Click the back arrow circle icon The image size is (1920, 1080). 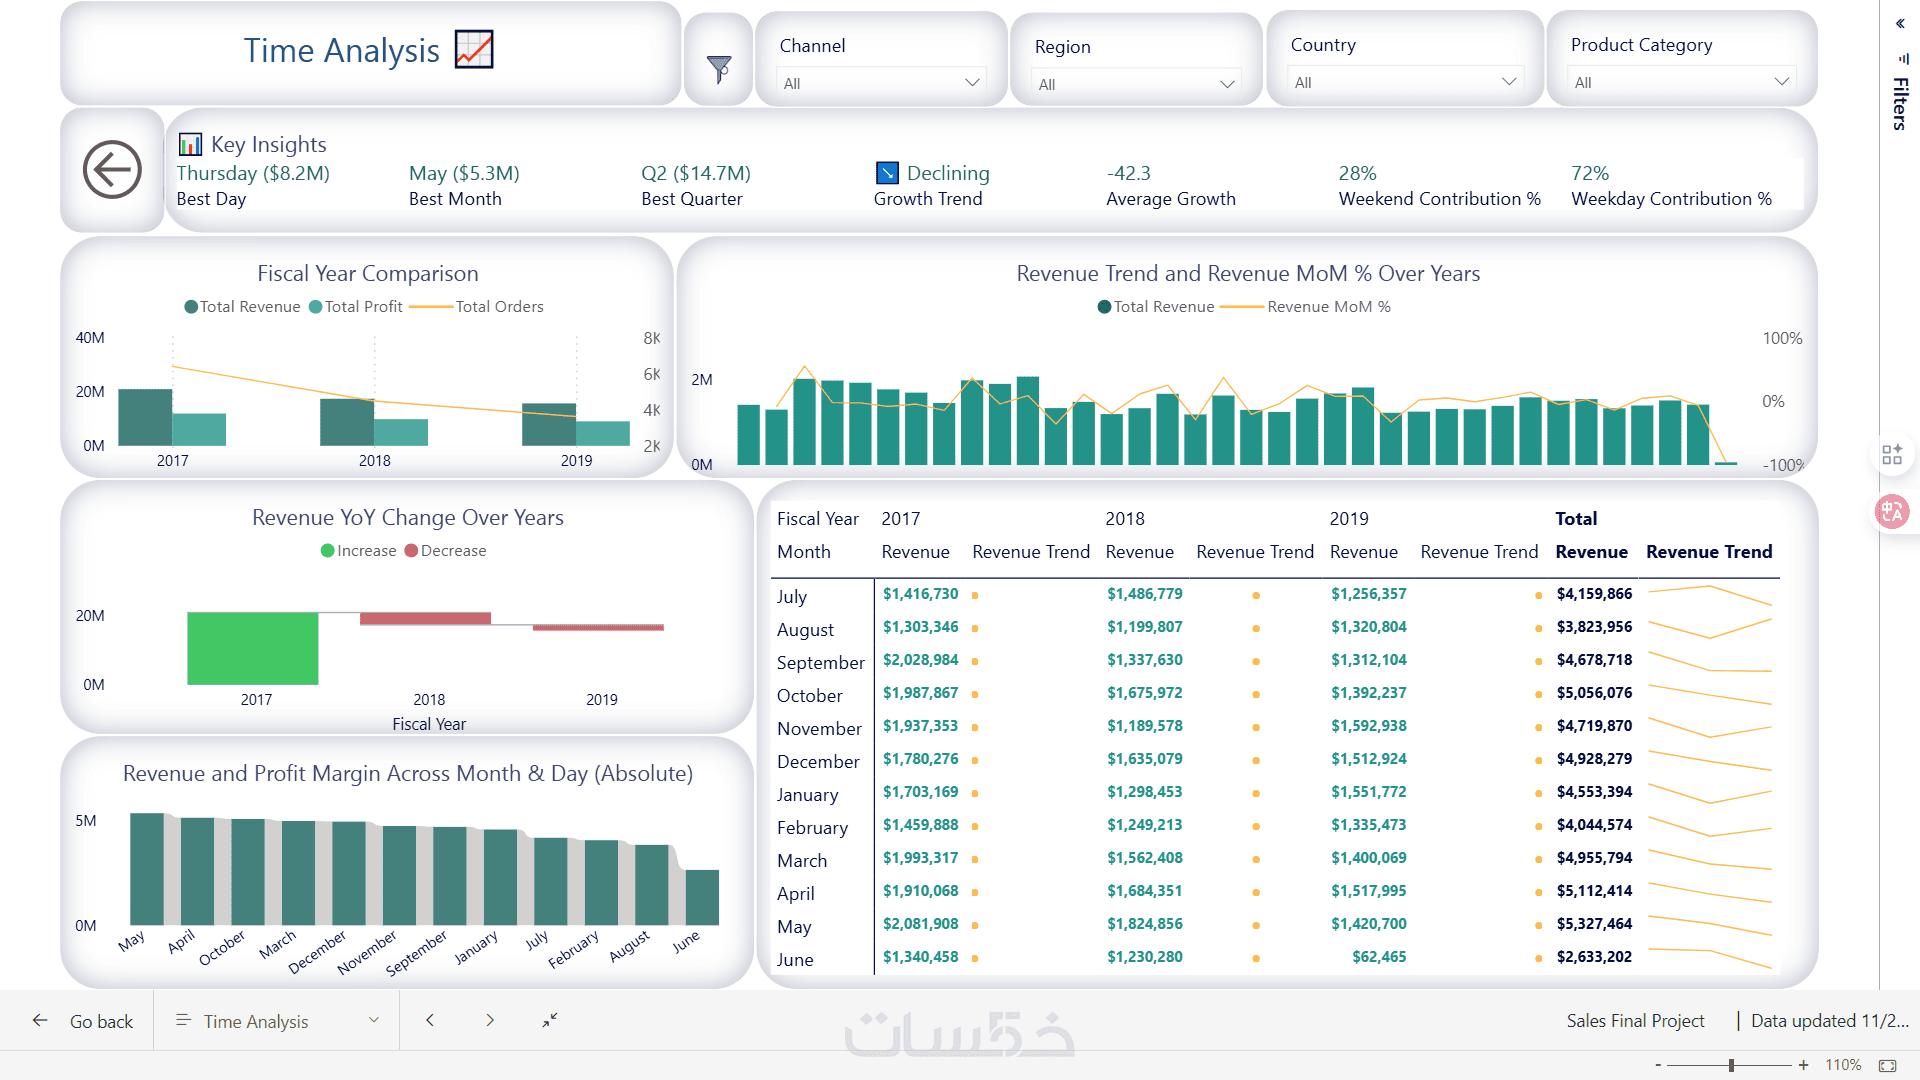(x=112, y=170)
